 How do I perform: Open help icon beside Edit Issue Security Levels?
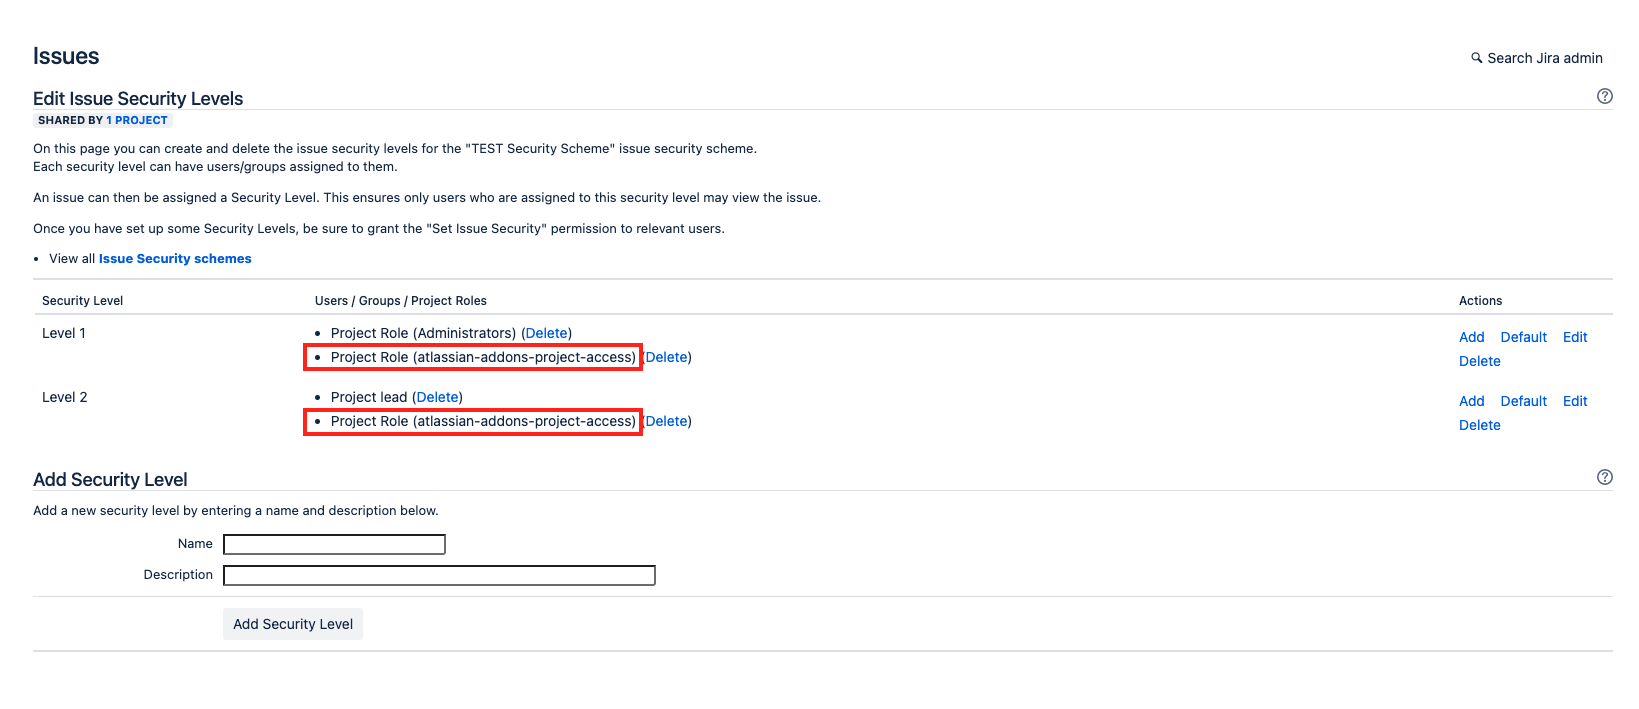1604,96
